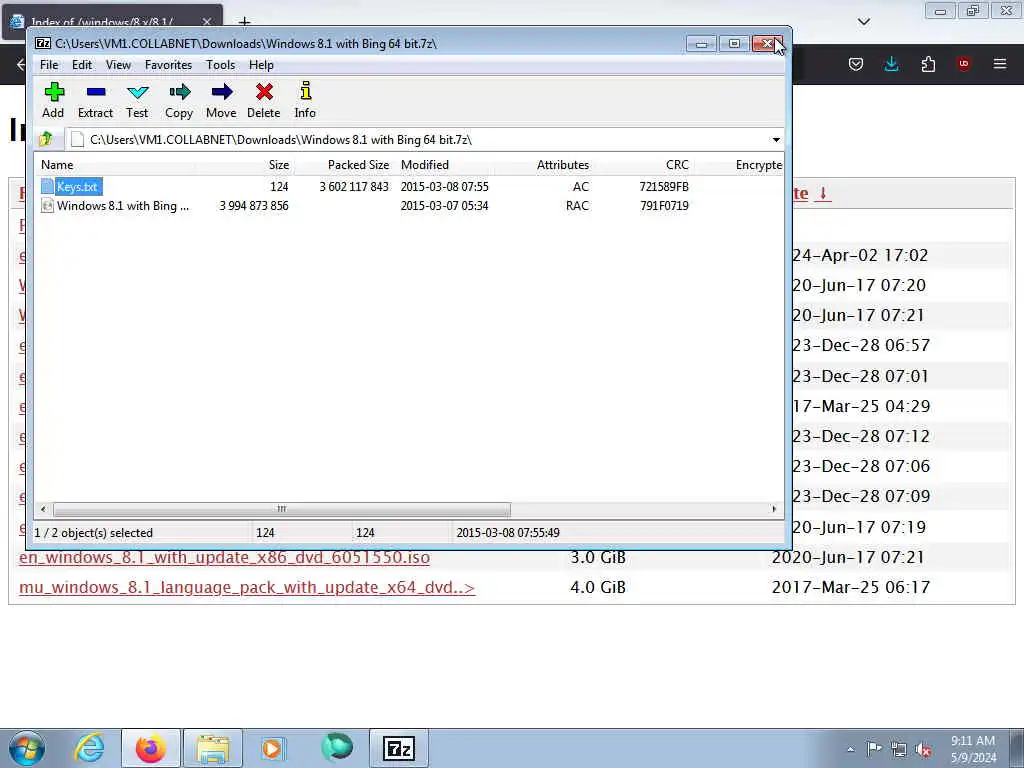Viewport: 1024px width, 768px height.
Task: Maximize the 7-Zip window
Action: (734, 44)
